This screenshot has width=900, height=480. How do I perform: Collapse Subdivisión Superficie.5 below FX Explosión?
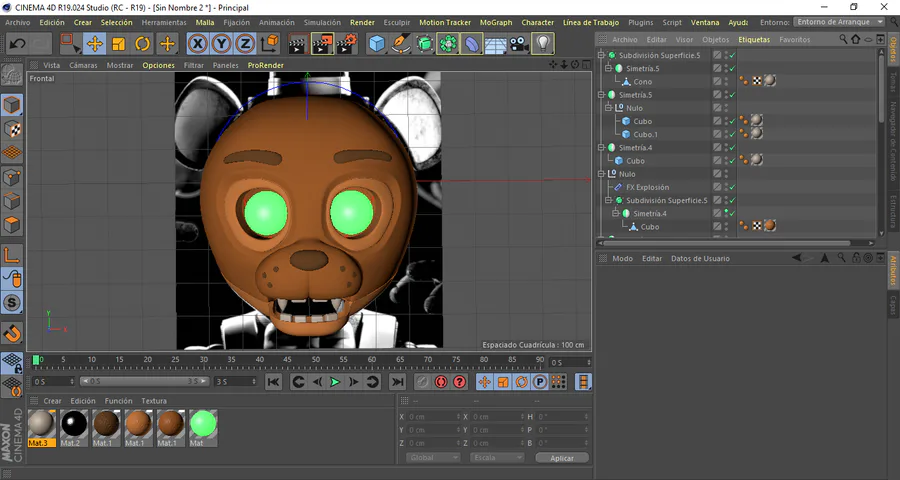click(x=609, y=200)
